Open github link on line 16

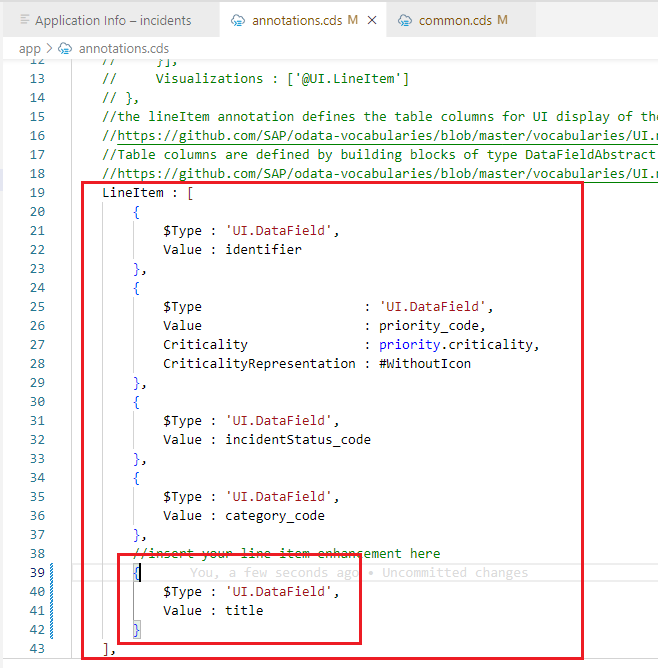click(388, 136)
